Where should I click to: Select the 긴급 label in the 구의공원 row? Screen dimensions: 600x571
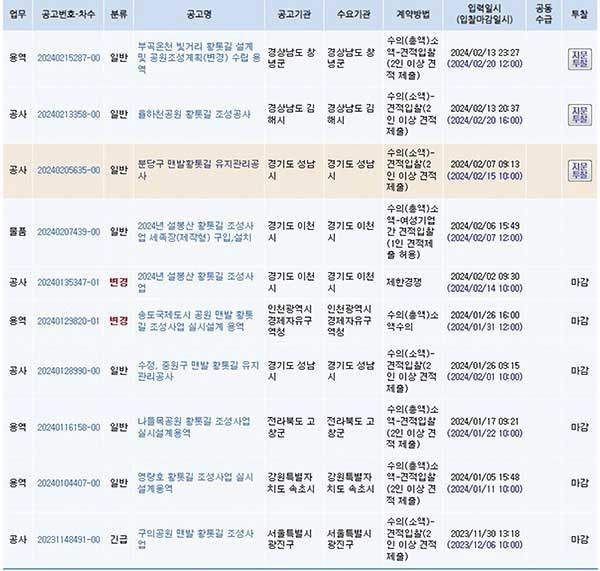pos(119,540)
